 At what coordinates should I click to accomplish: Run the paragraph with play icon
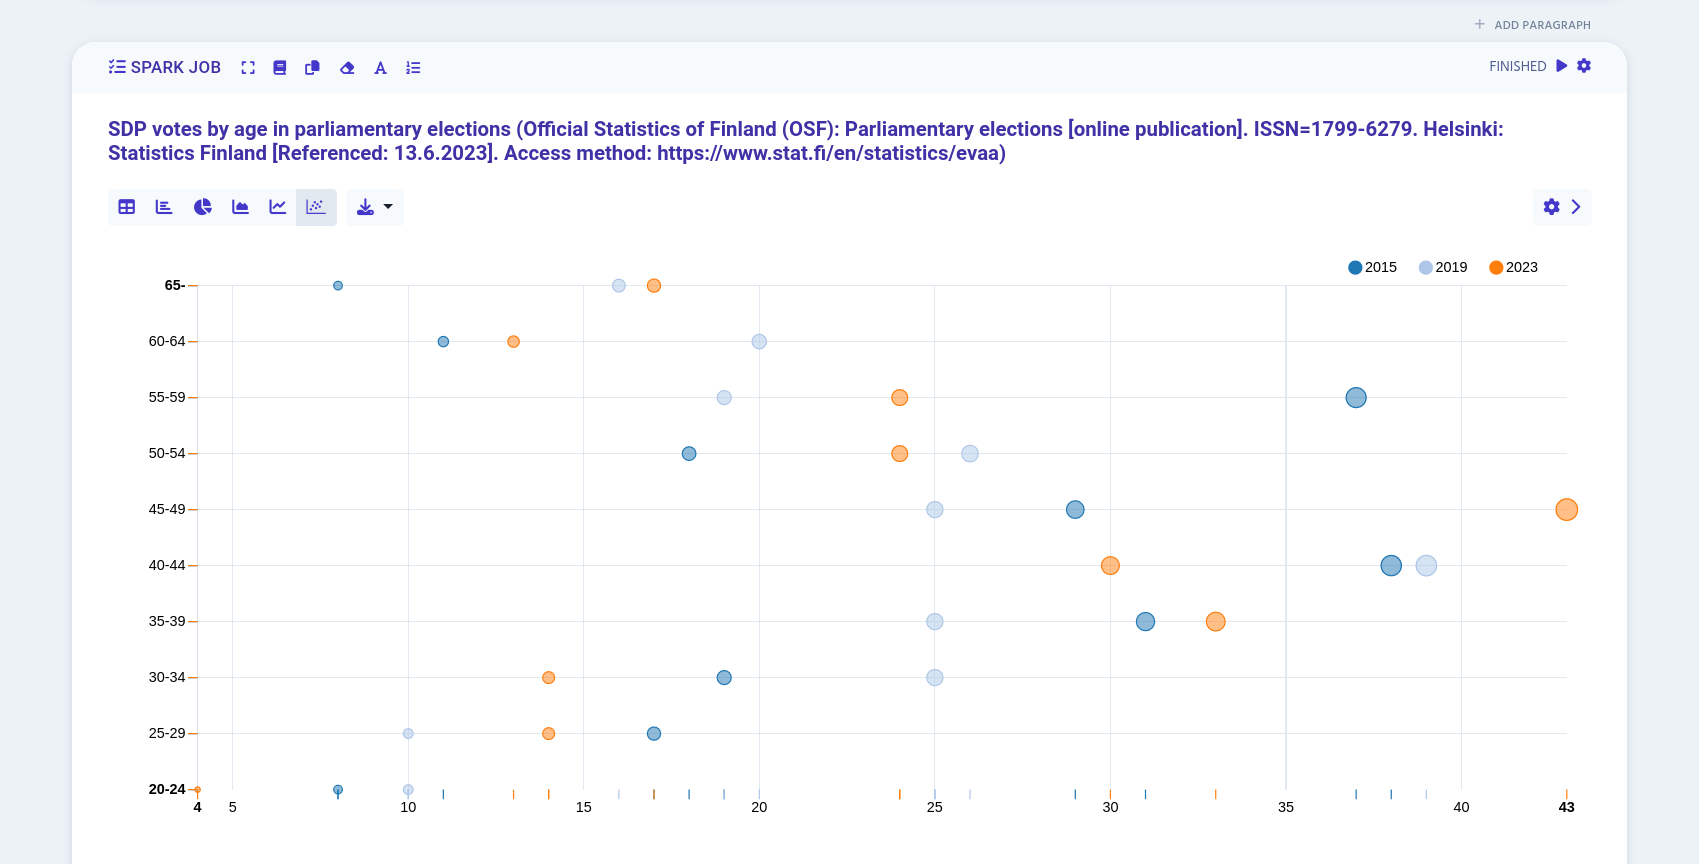1562,66
